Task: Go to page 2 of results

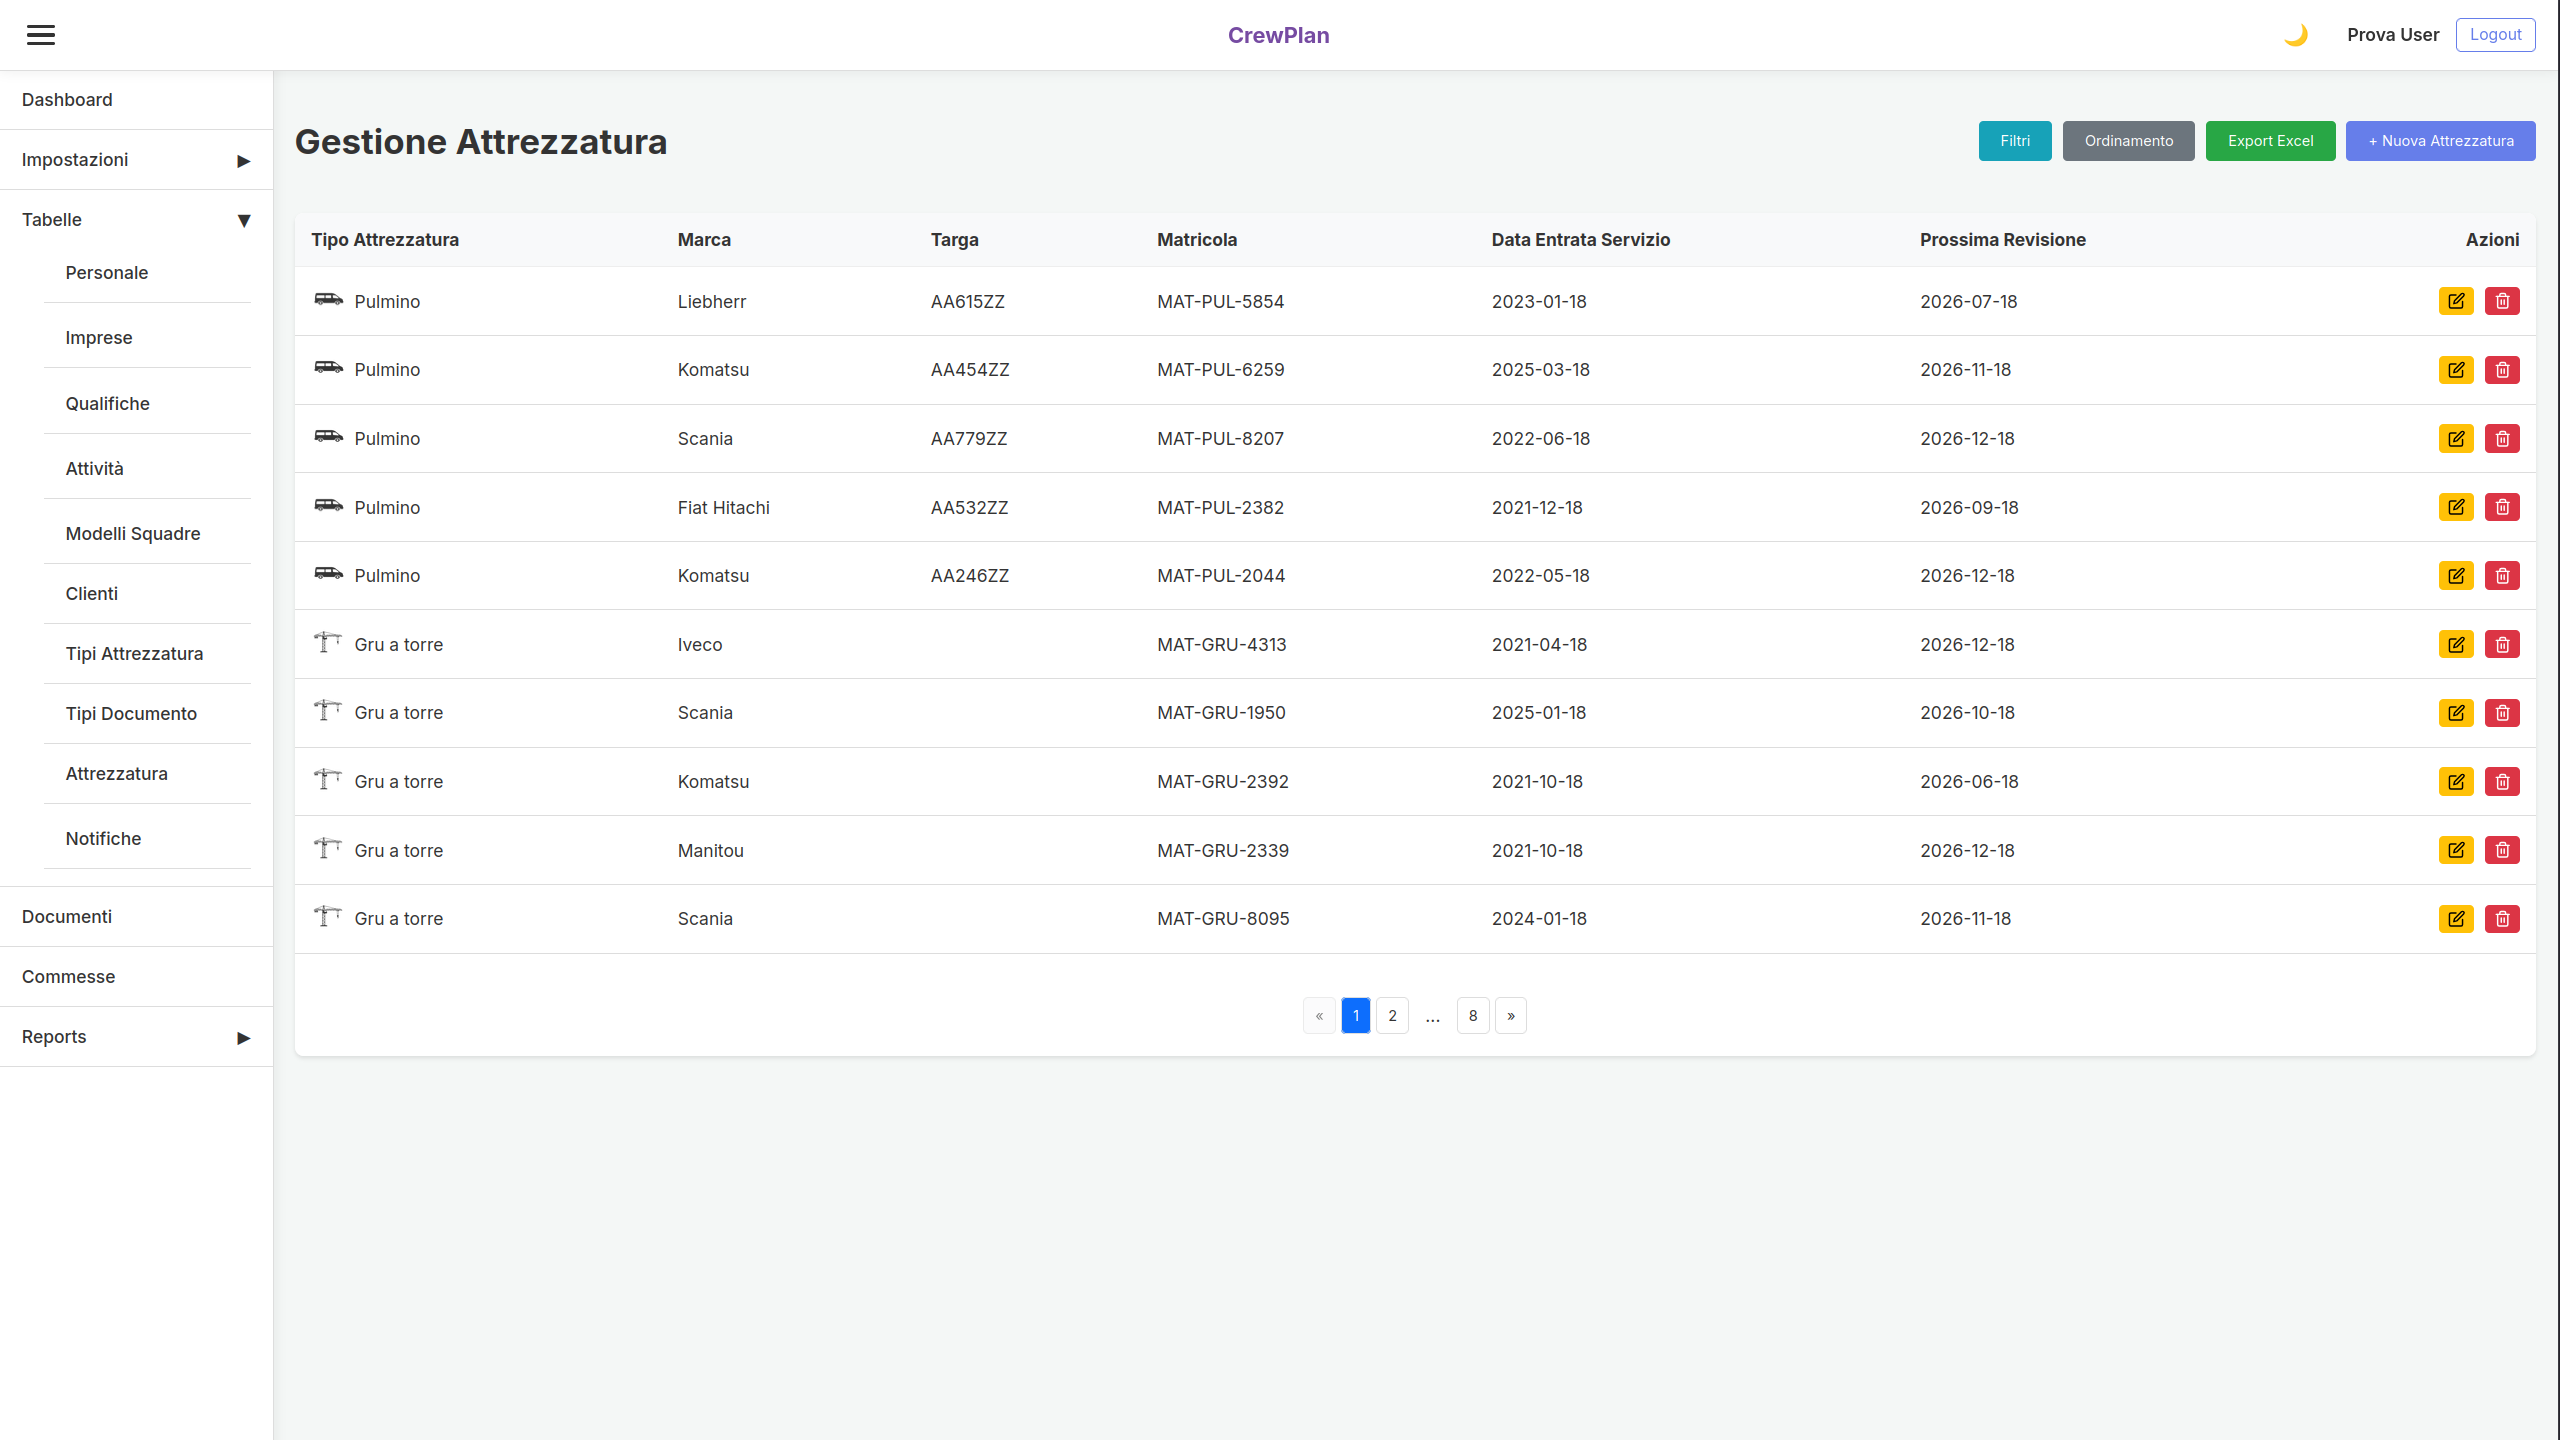Action: (x=1392, y=1016)
